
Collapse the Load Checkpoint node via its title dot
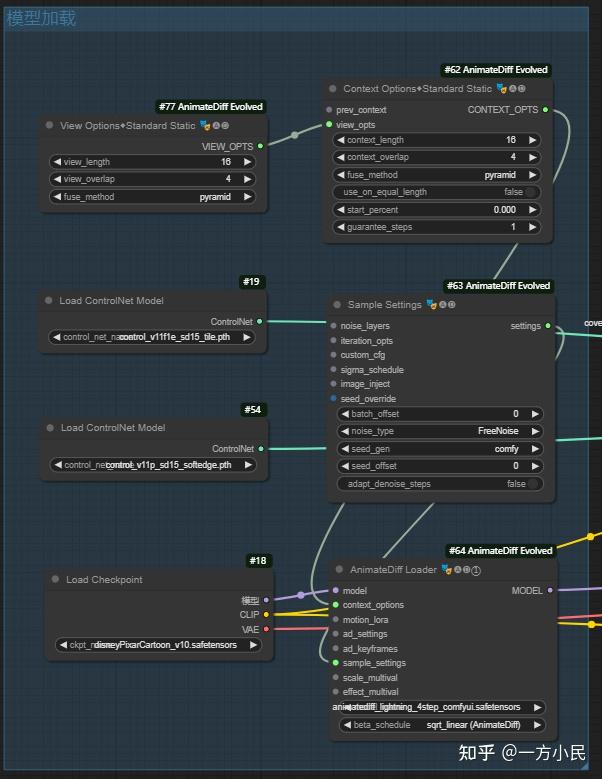point(54,580)
